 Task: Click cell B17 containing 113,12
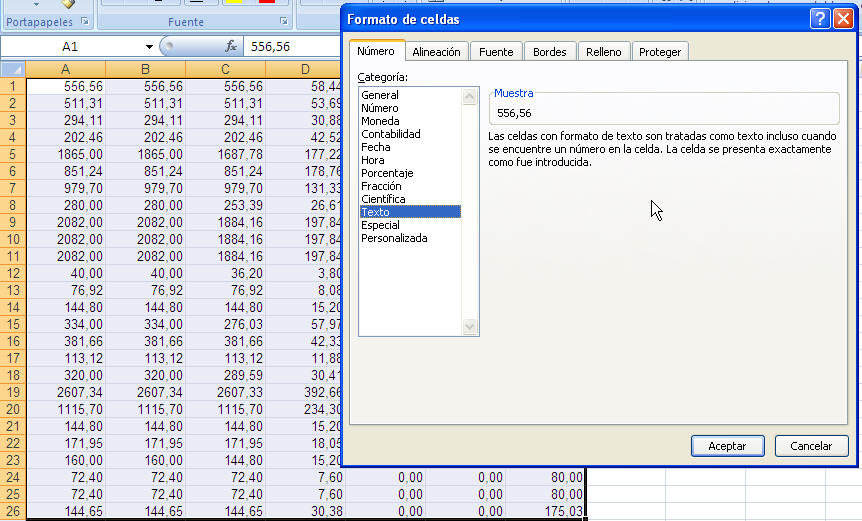146,358
